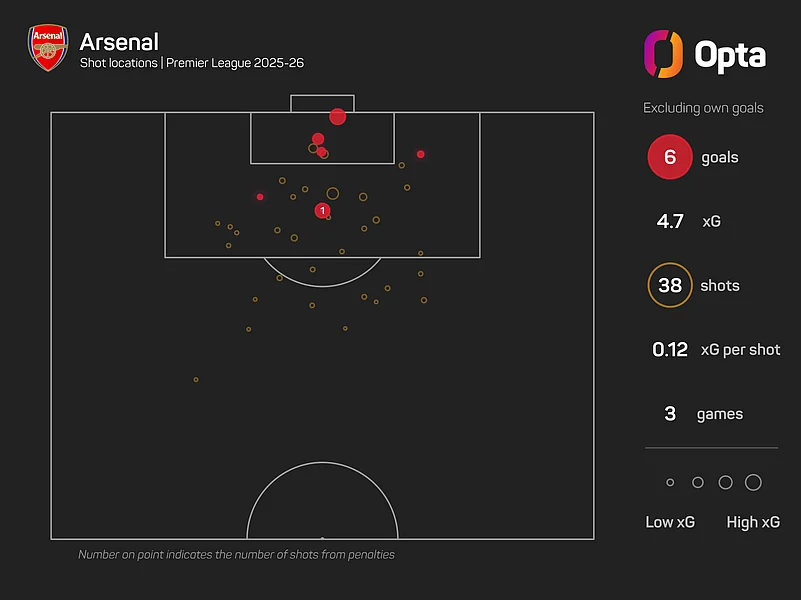801x600 pixels.
Task: Click the penalties footnote text
Action: point(236,555)
